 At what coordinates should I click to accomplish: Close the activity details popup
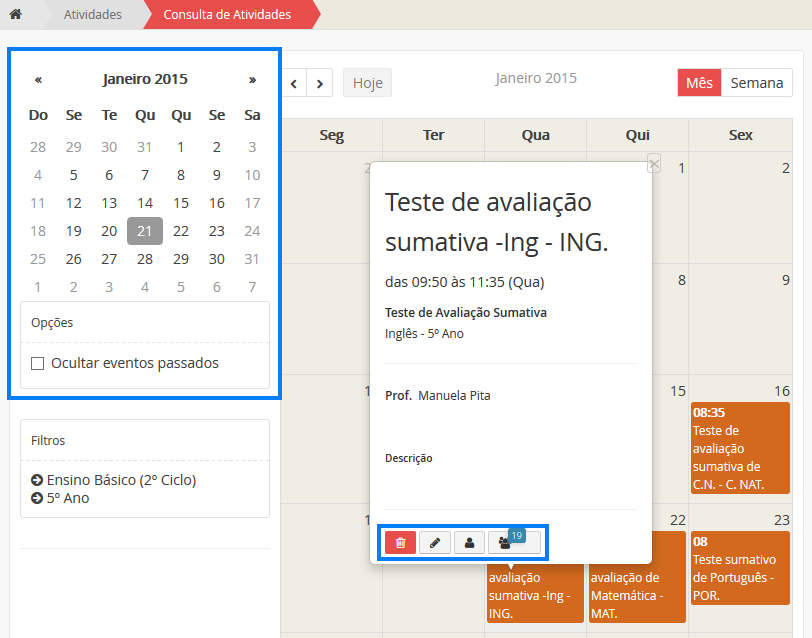pos(653,164)
